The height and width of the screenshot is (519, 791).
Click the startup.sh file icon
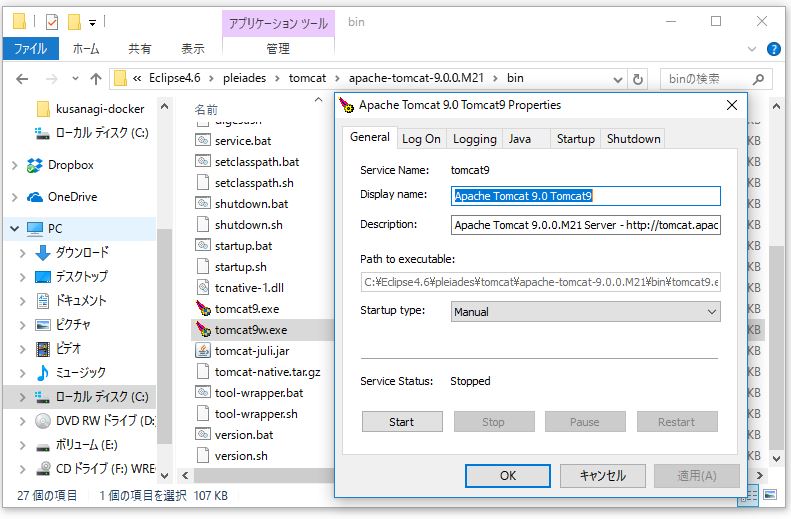click(x=203, y=267)
